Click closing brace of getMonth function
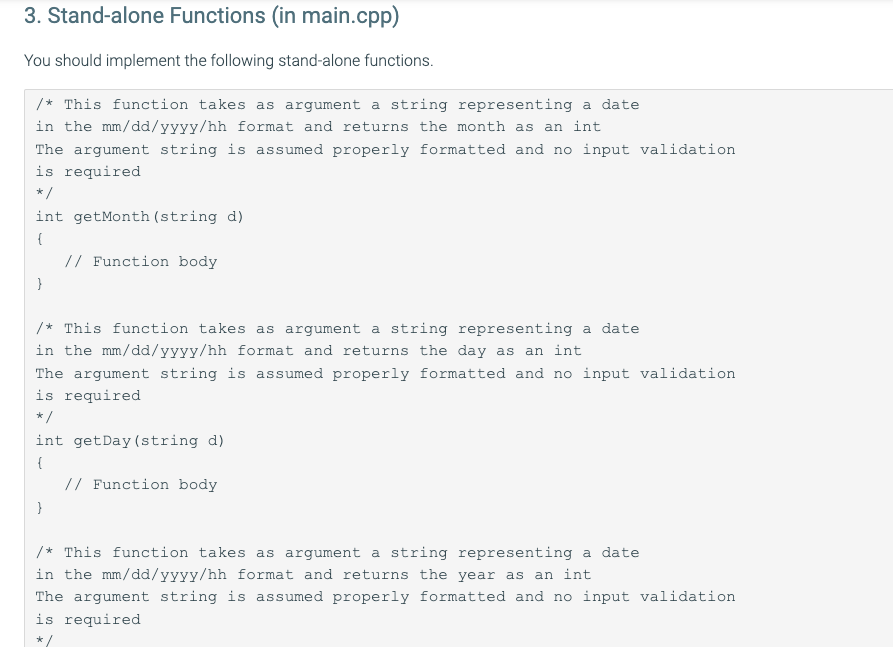The width and height of the screenshot is (893, 647). click(x=39, y=283)
